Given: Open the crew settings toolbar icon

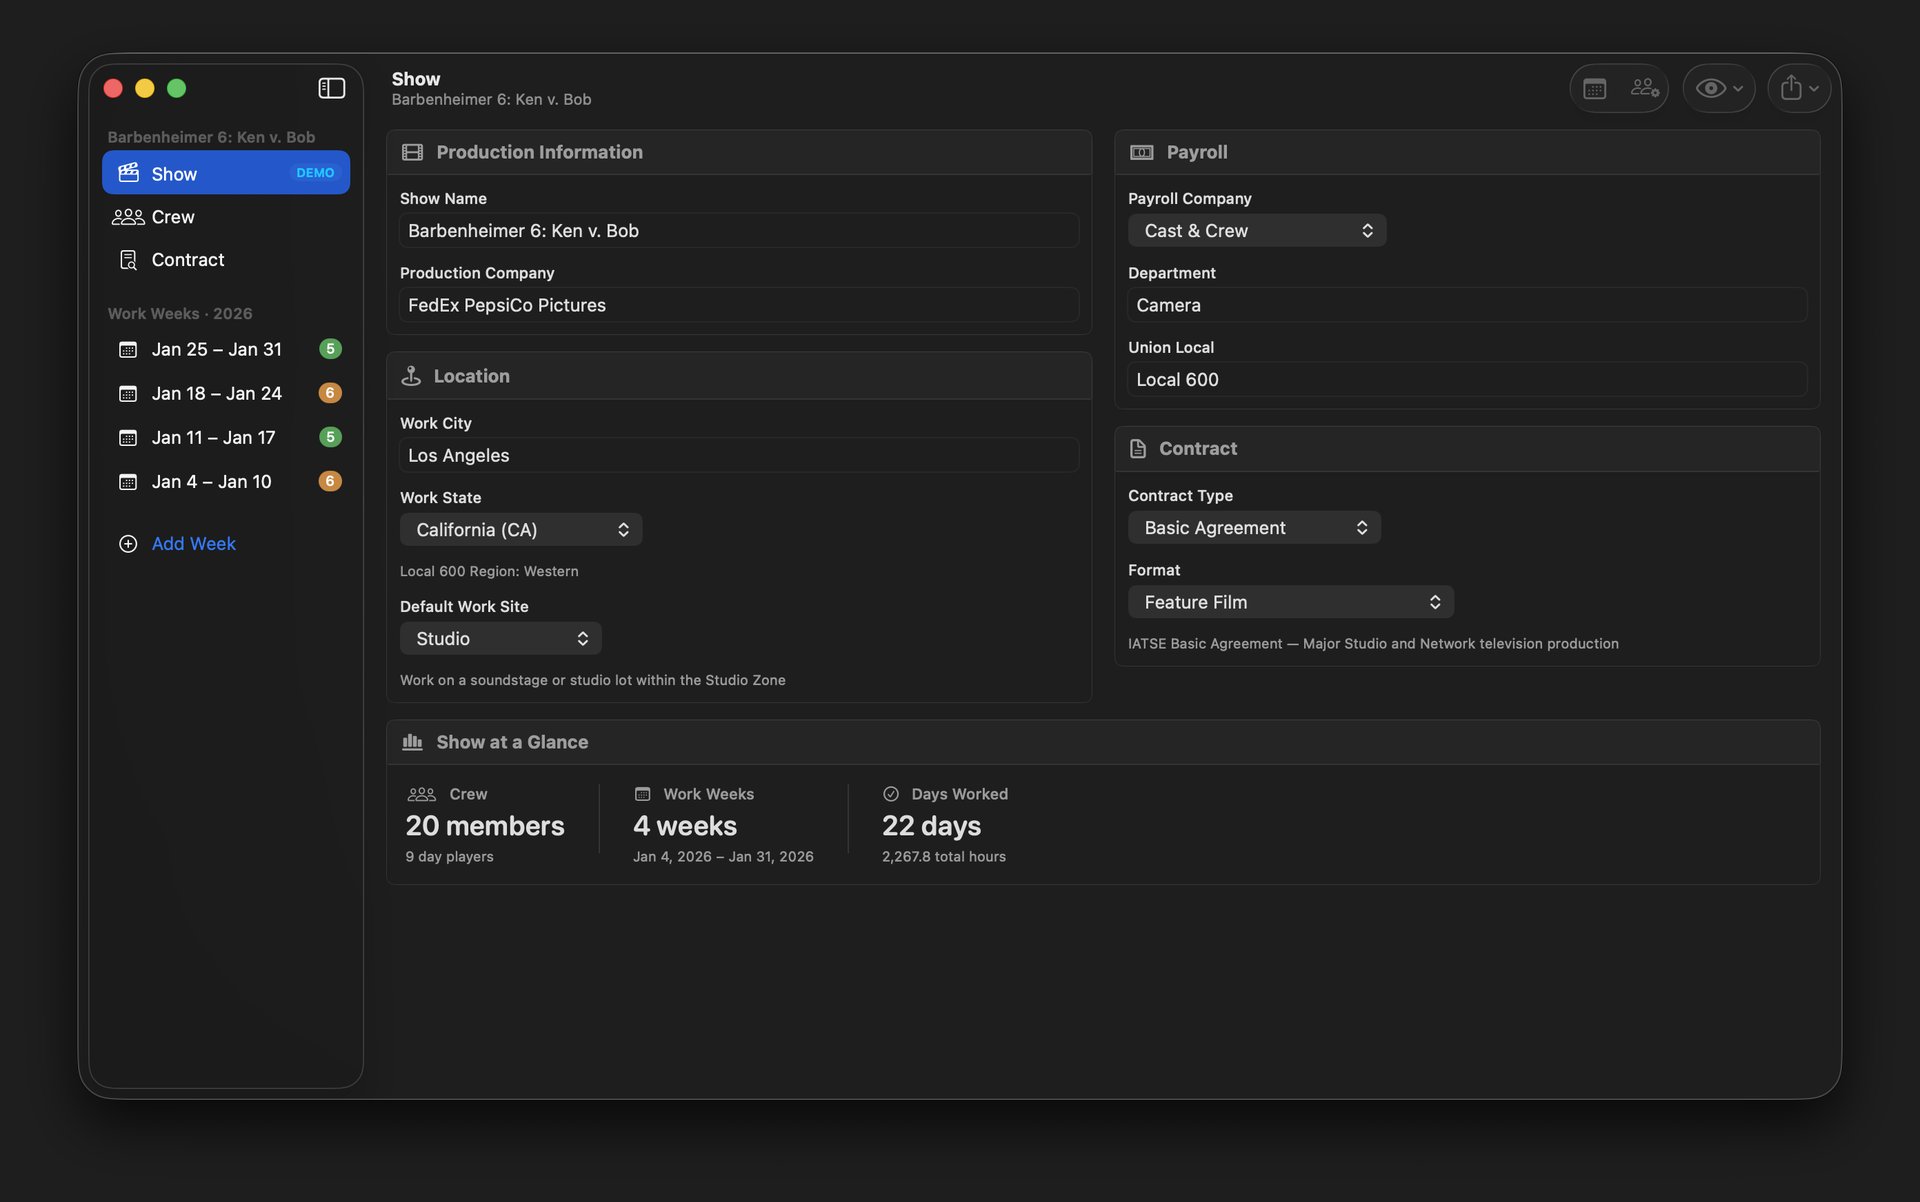Looking at the screenshot, I should click(x=1644, y=88).
